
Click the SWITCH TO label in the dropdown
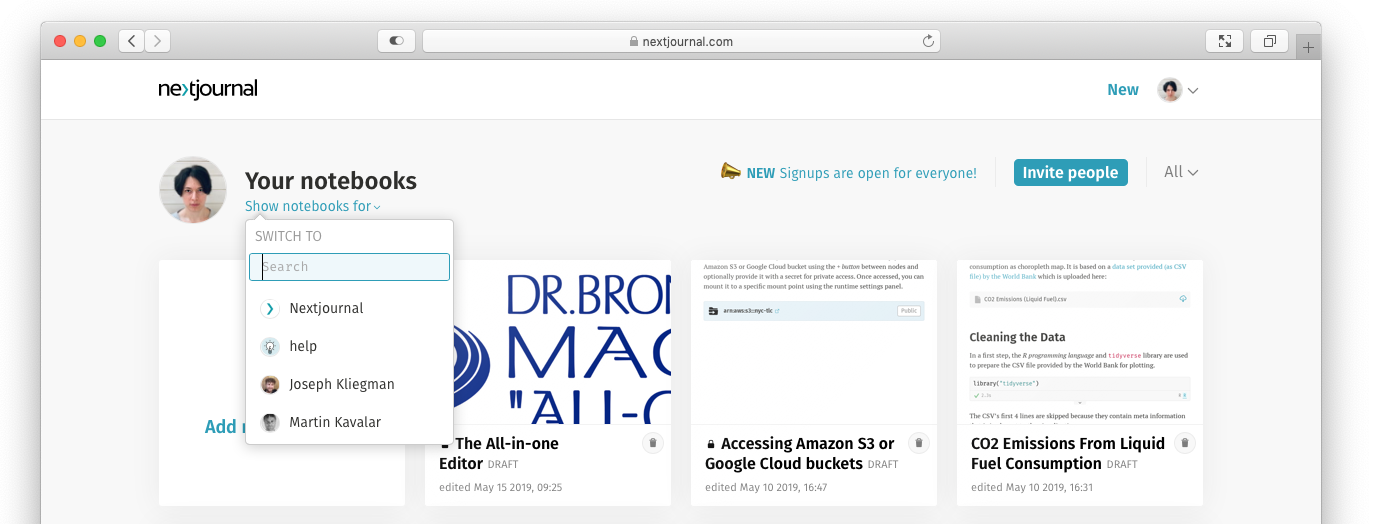click(x=289, y=237)
